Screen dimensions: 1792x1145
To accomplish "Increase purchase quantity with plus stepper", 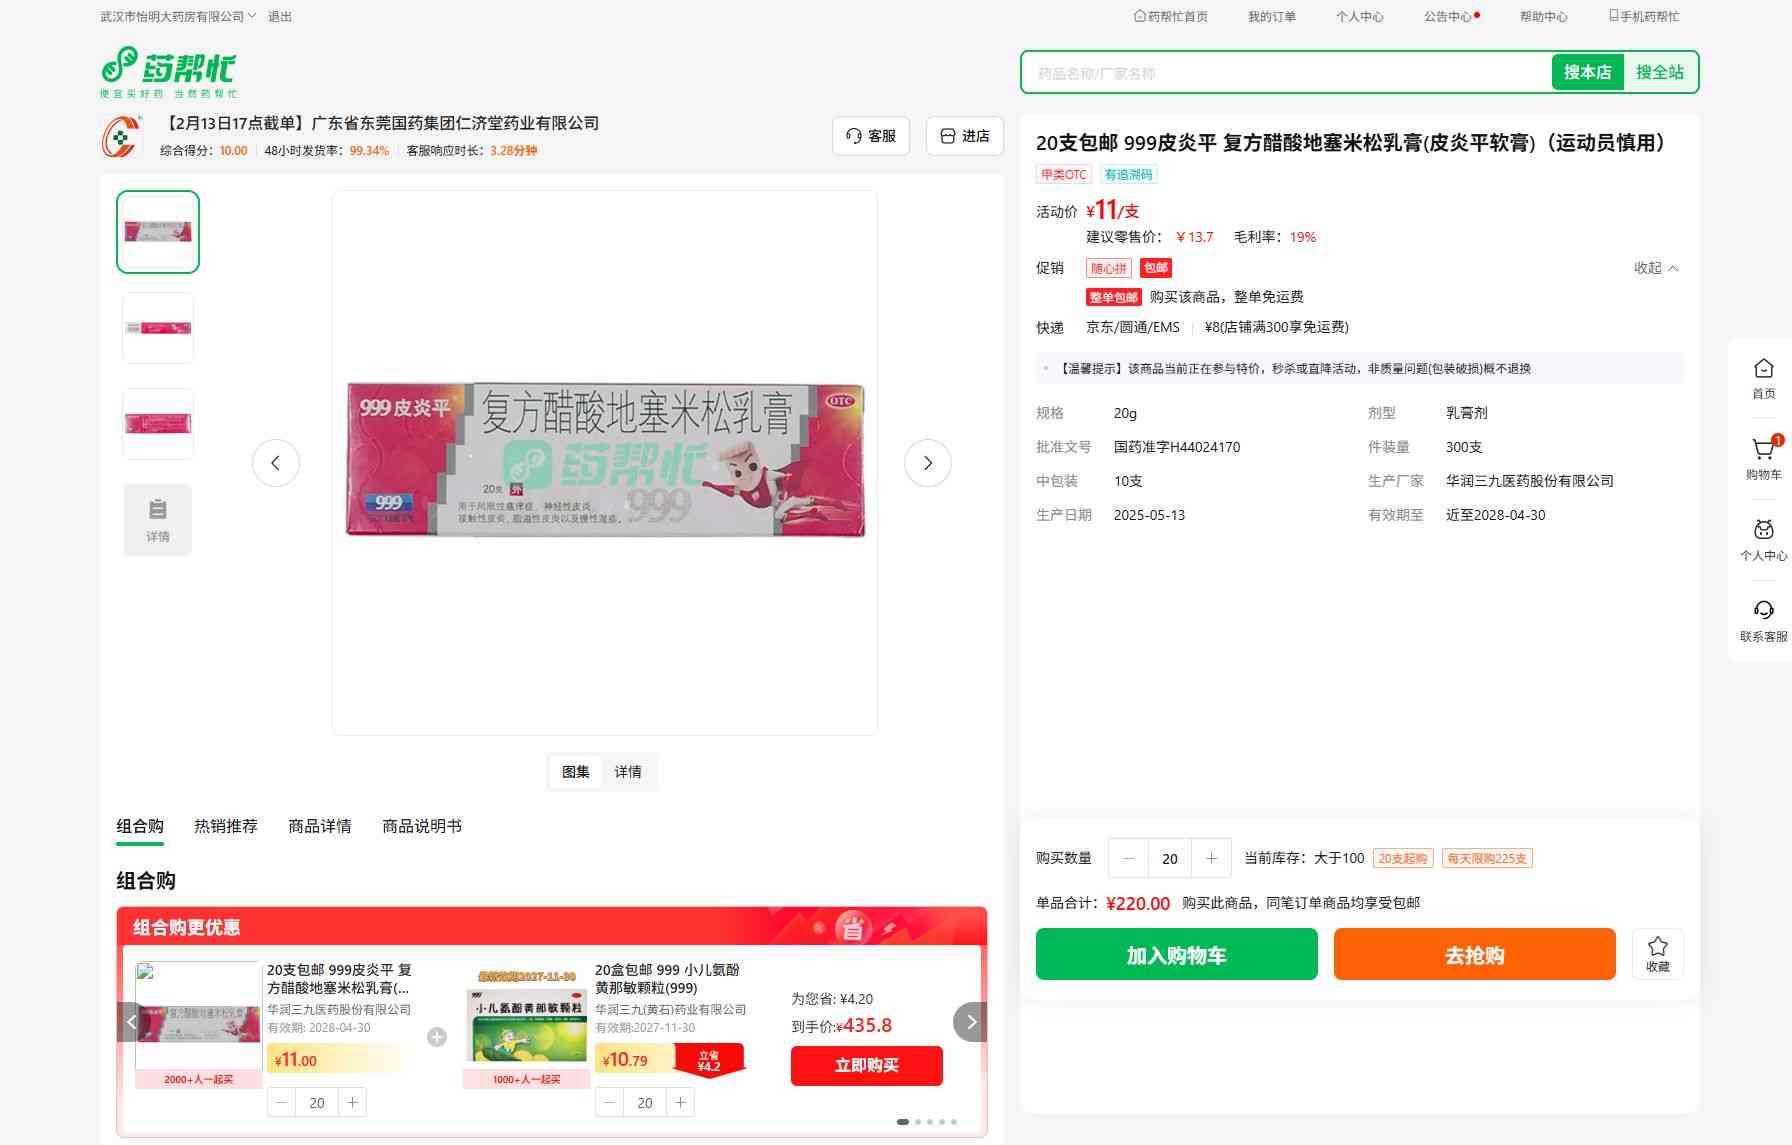I will click(1211, 858).
